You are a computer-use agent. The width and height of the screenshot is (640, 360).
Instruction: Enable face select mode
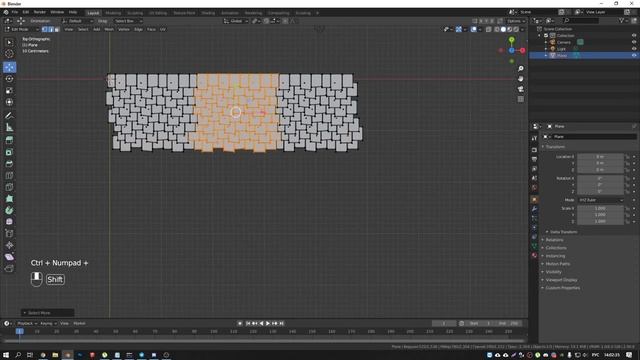tap(57, 29)
